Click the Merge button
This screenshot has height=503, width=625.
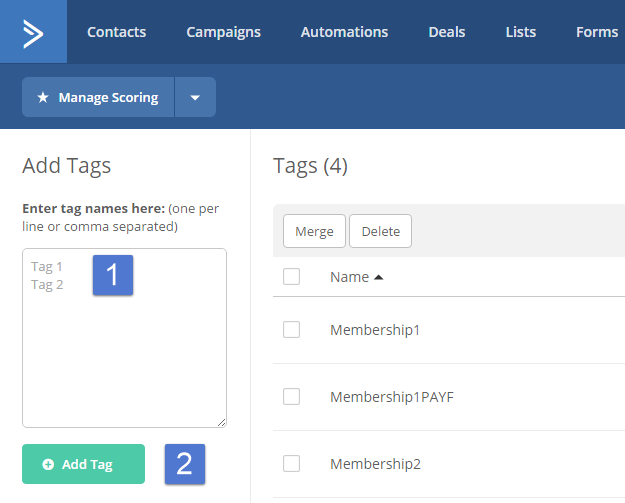314,231
